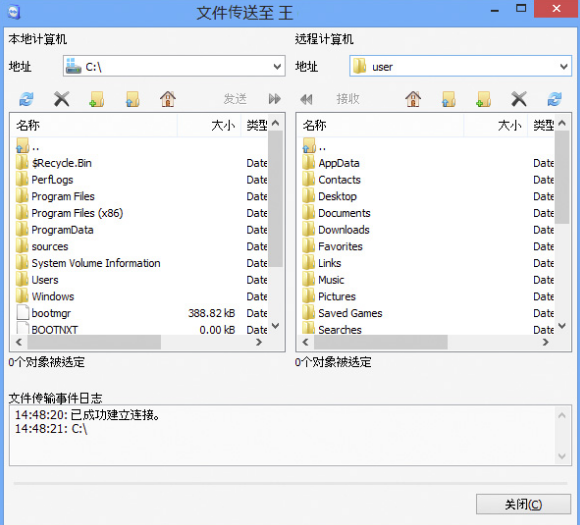This screenshot has height=525, width=580.
Task: Click event log scroll down arrow
Action: pyautogui.click(x=562, y=456)
